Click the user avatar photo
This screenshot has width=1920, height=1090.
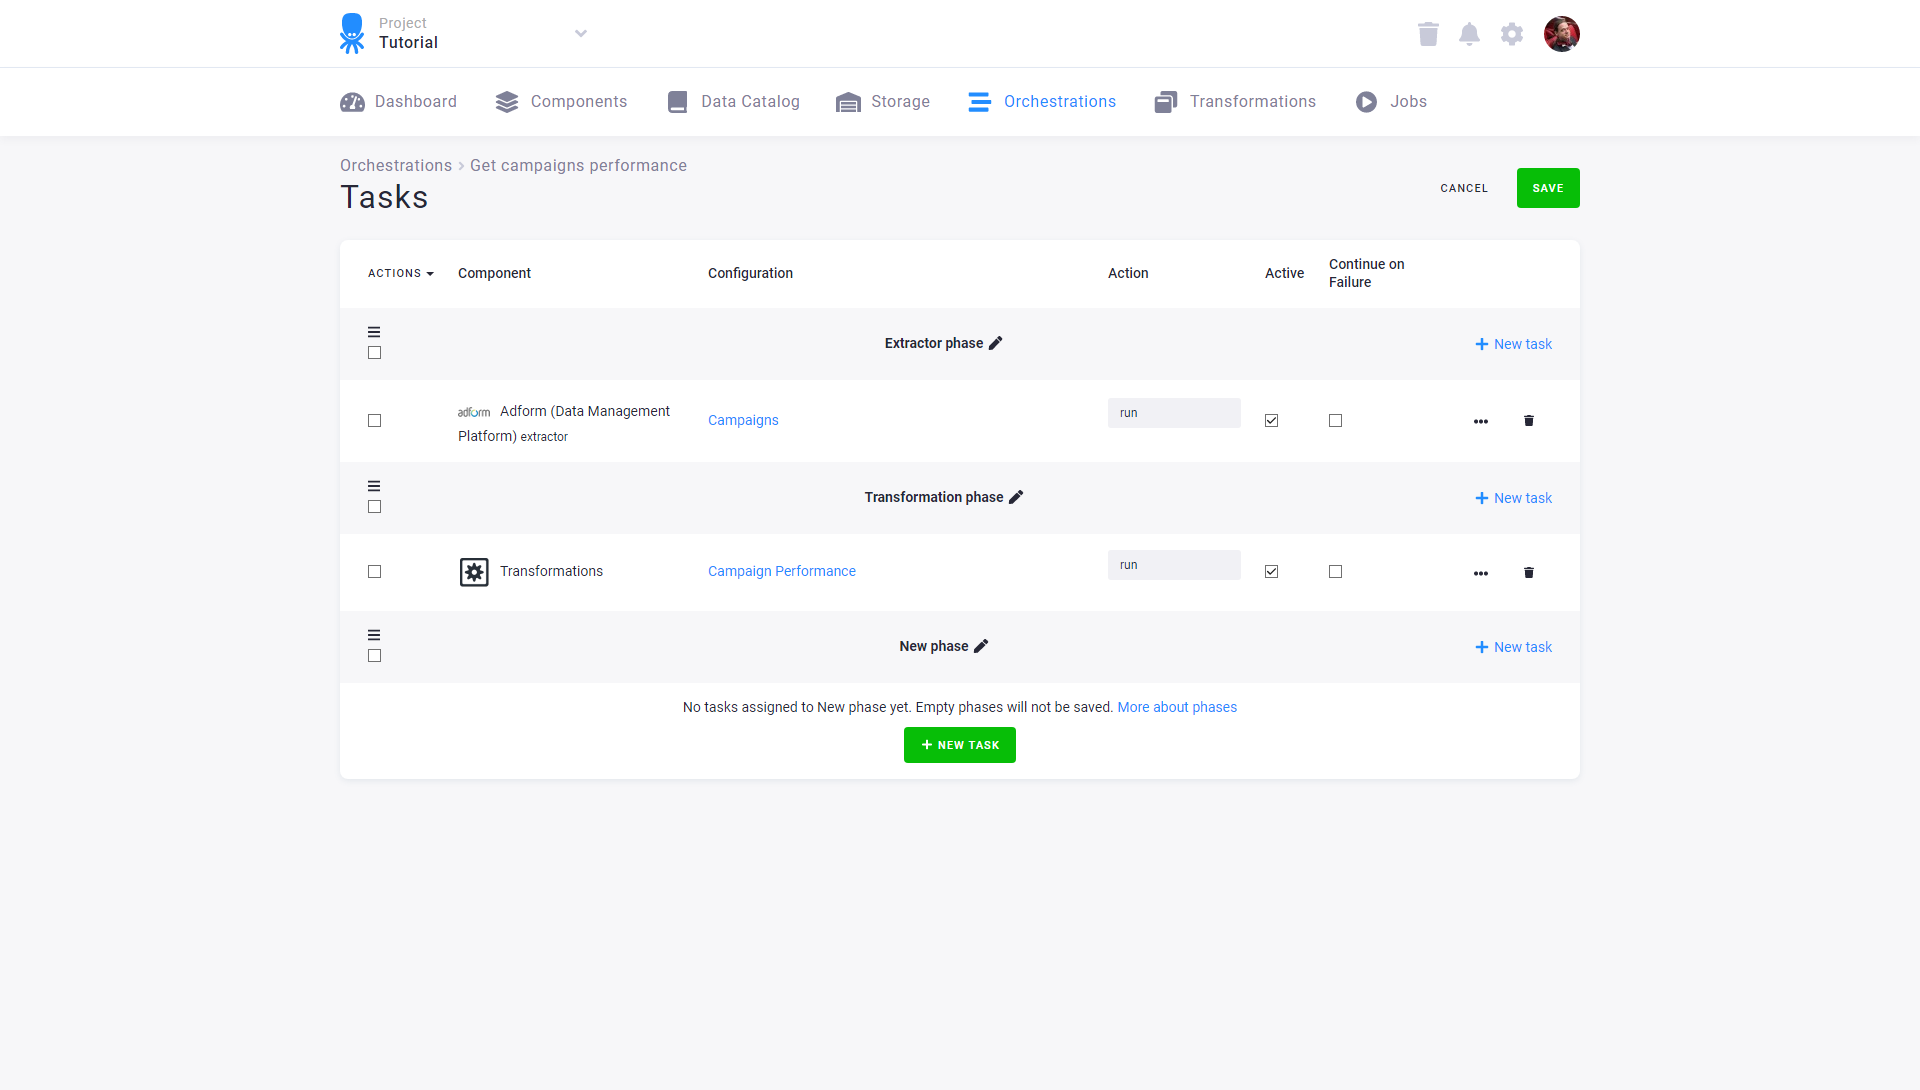tap(1562, 33)
